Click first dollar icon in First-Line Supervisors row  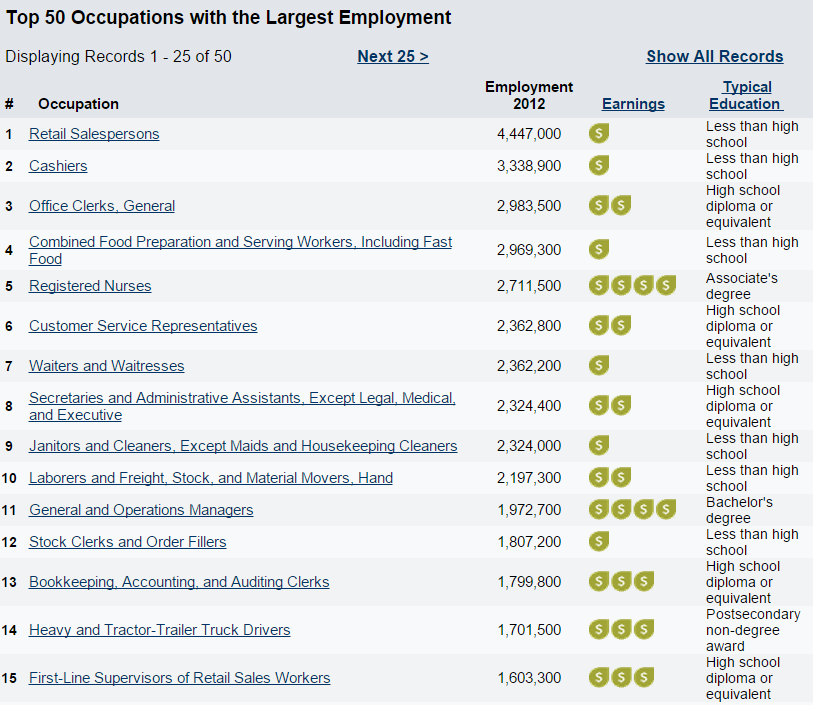pos(599,678)
